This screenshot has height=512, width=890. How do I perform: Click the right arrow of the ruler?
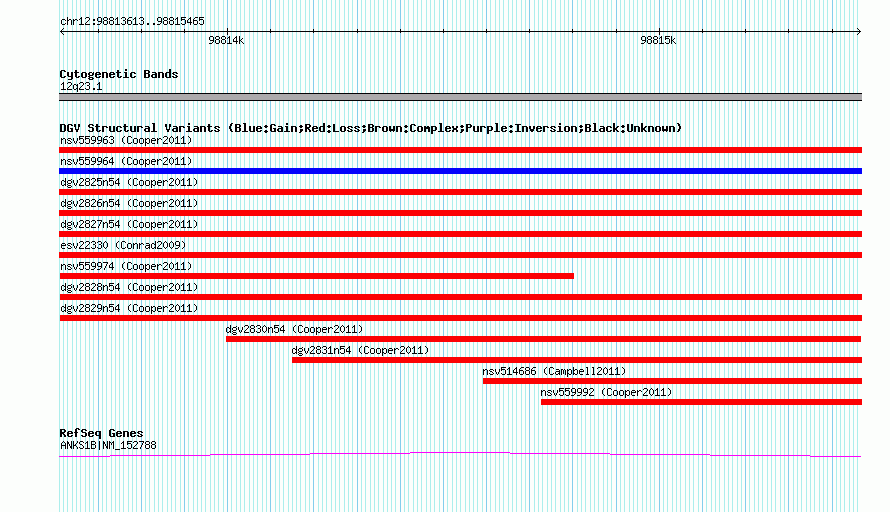859,32
